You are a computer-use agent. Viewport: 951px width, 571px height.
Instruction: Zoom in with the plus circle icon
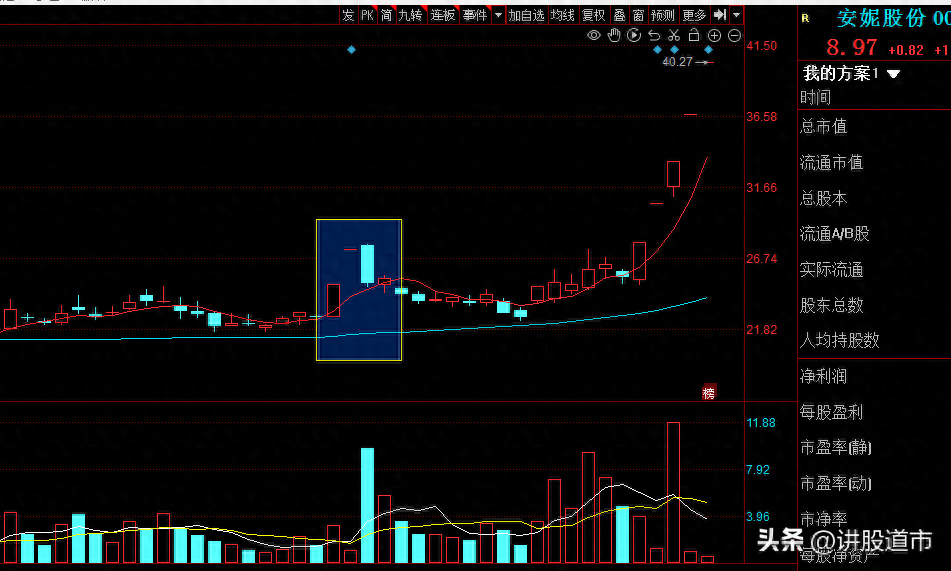click(714, 36)
